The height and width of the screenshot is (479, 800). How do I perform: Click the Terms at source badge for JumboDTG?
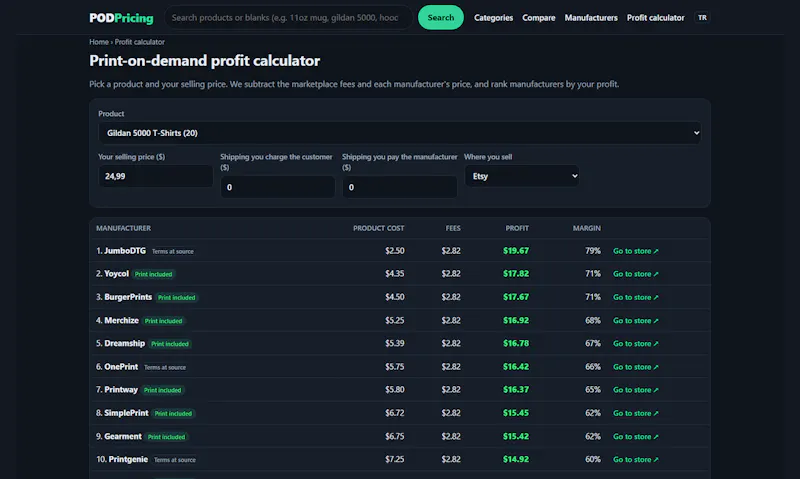click(x=172, y=251)
